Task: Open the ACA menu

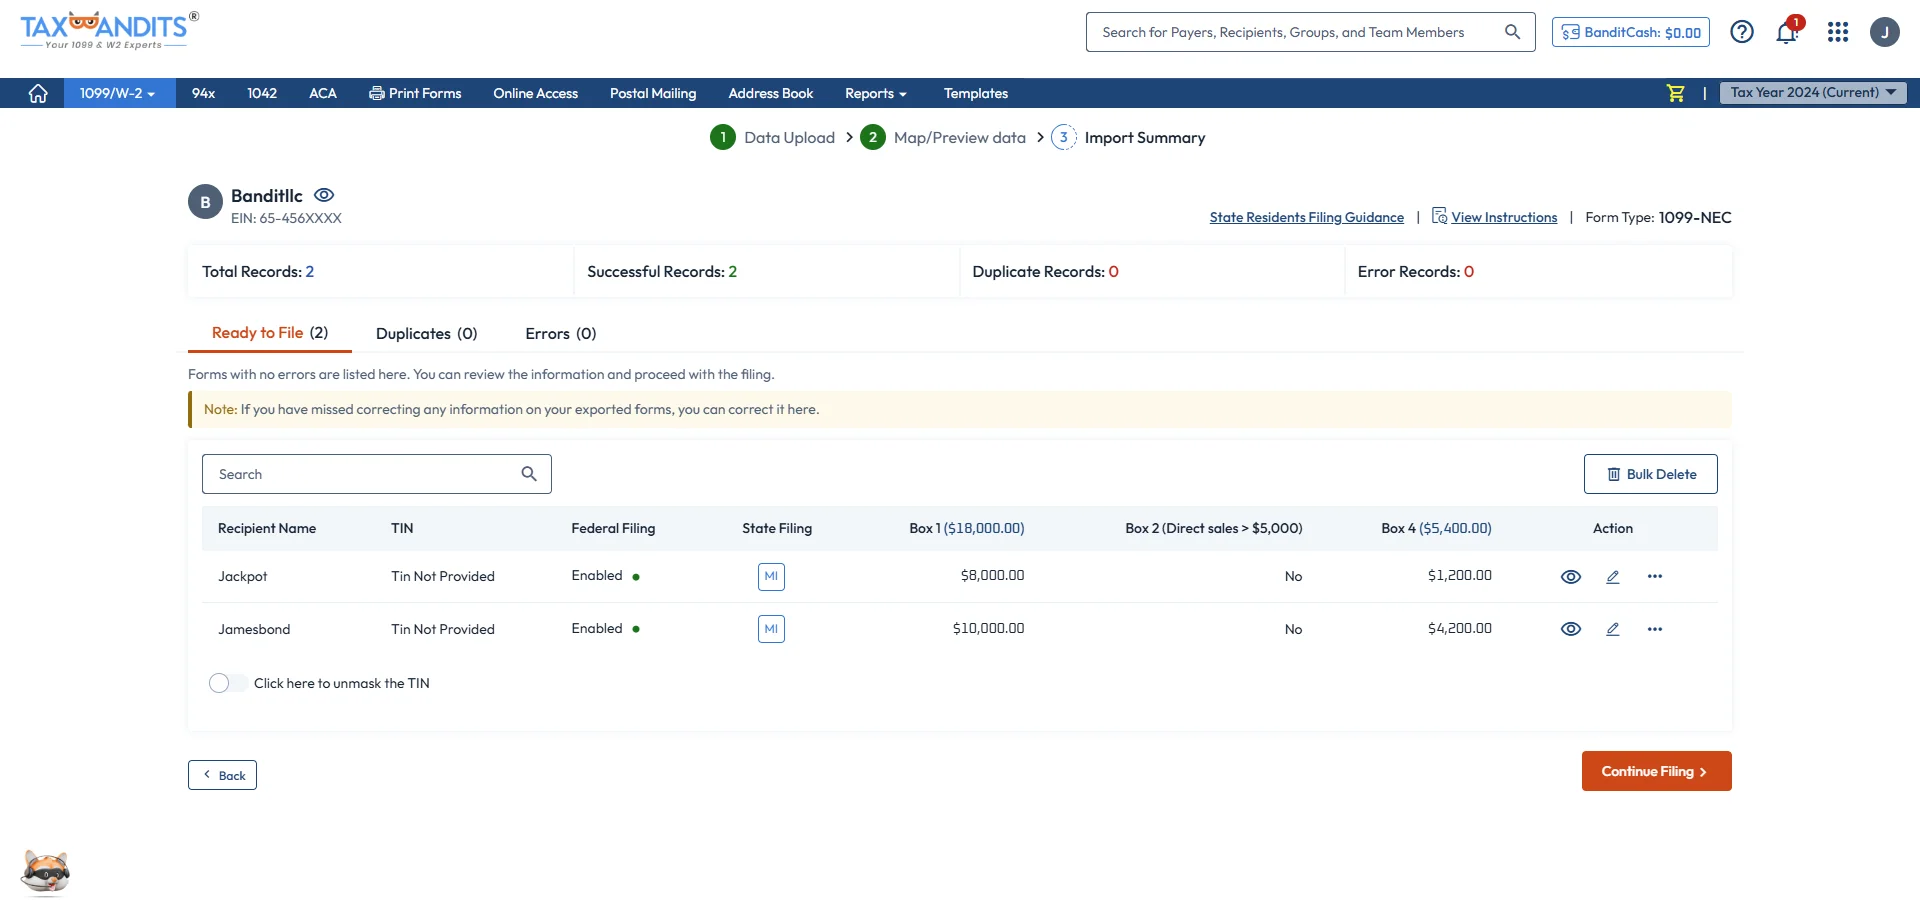Action: [323, 93]
